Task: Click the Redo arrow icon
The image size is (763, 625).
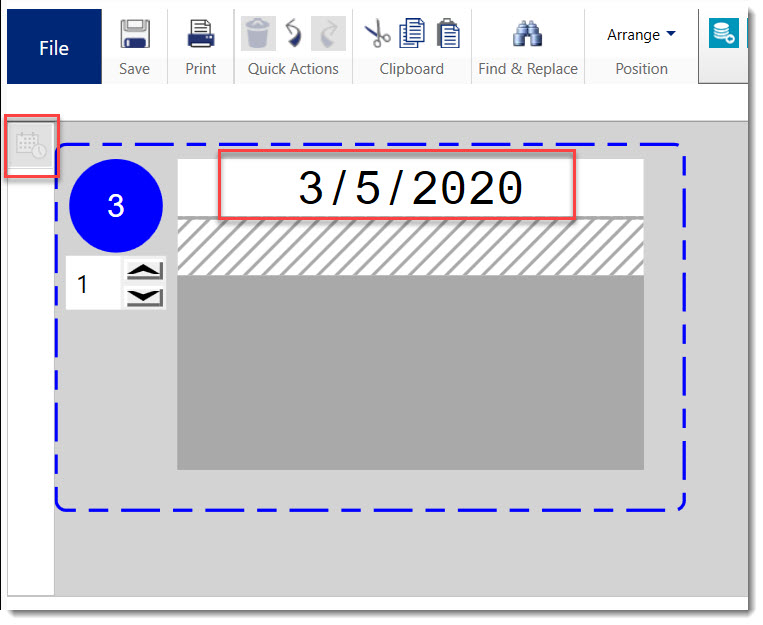Action: point(326,34)
